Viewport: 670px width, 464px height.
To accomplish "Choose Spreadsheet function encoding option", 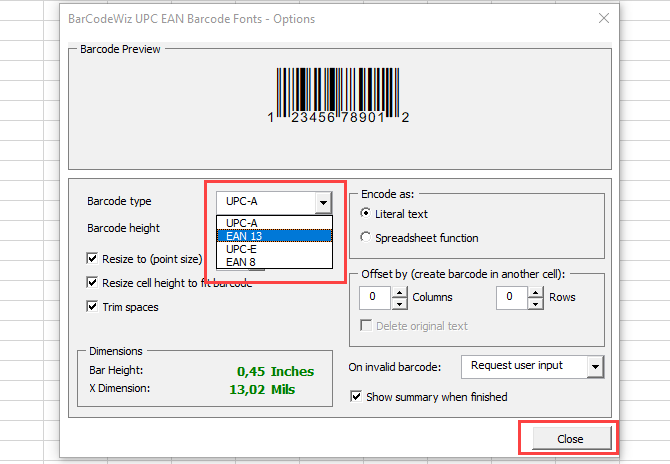I will (366, 237).
